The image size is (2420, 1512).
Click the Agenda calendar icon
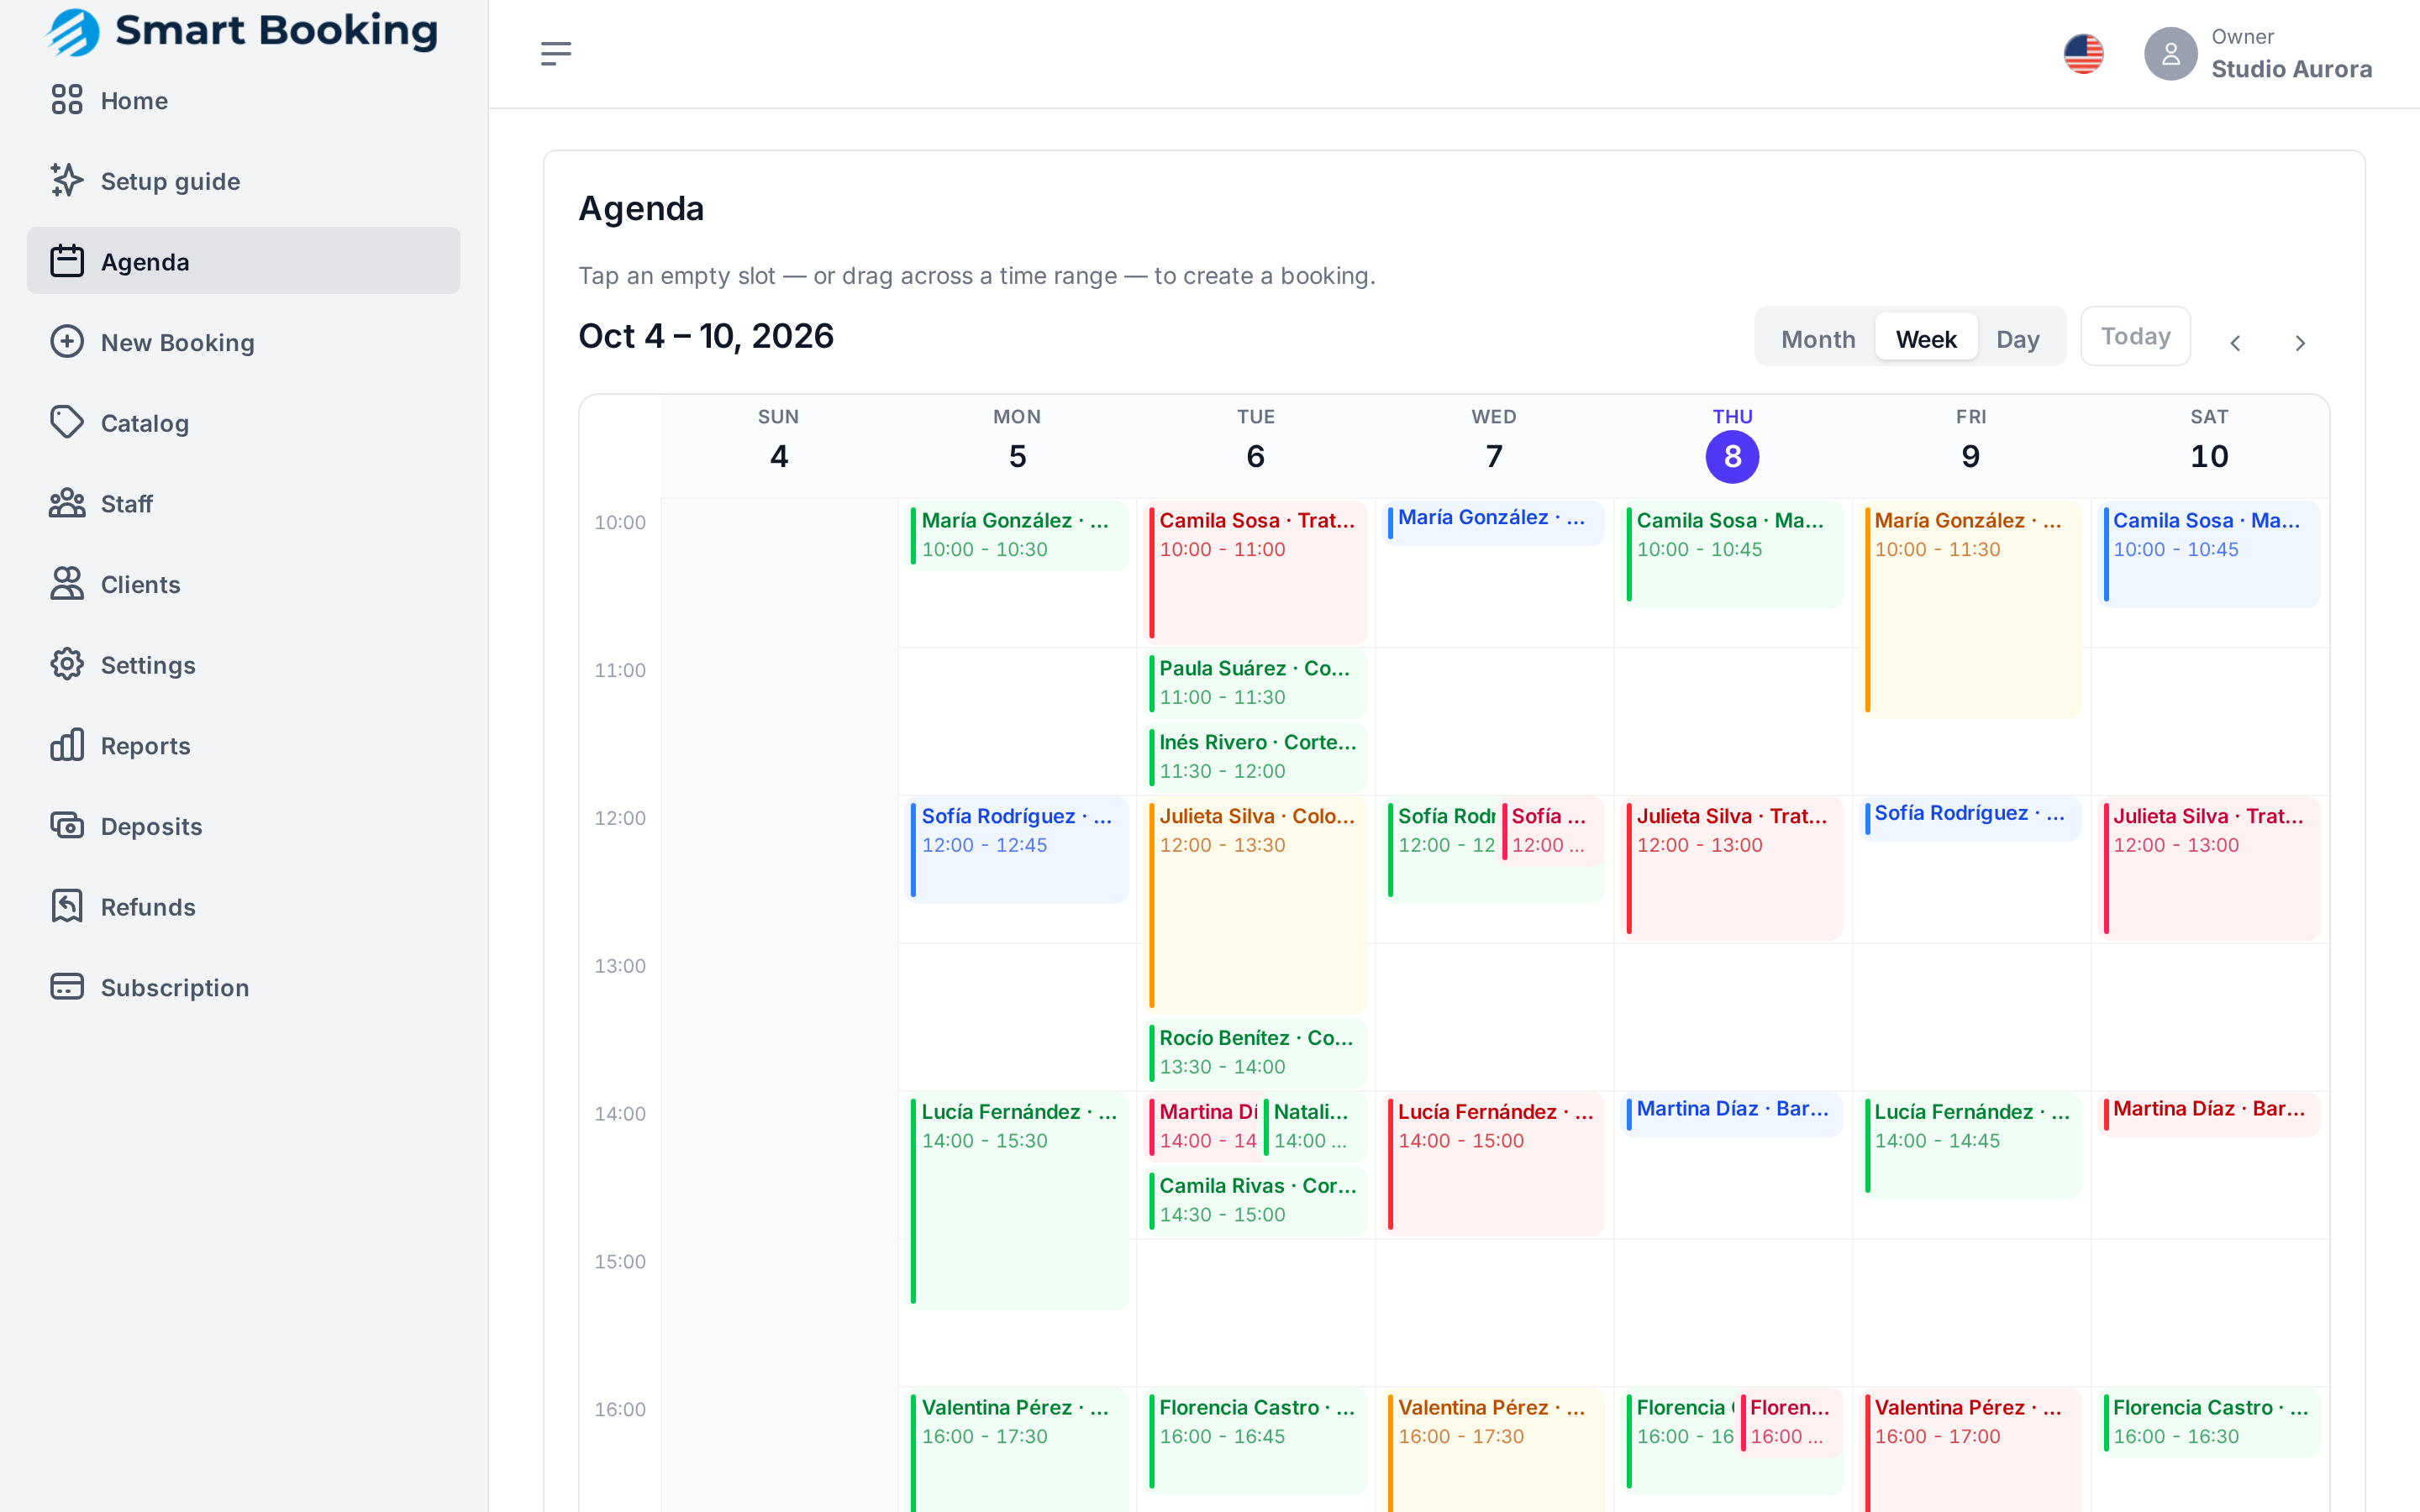click(67, 261)
